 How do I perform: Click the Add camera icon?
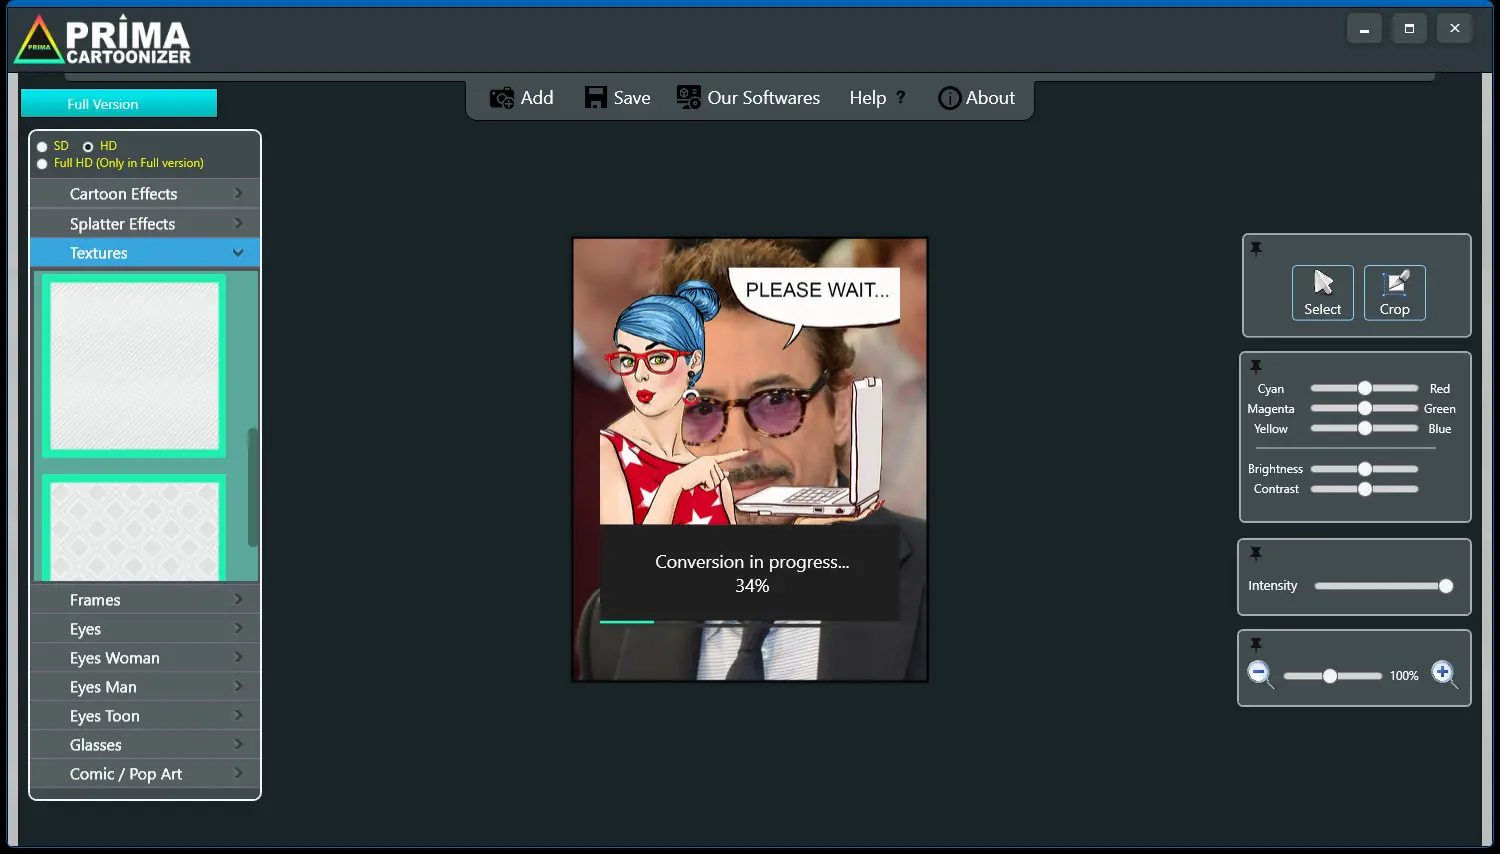point(502,98)
